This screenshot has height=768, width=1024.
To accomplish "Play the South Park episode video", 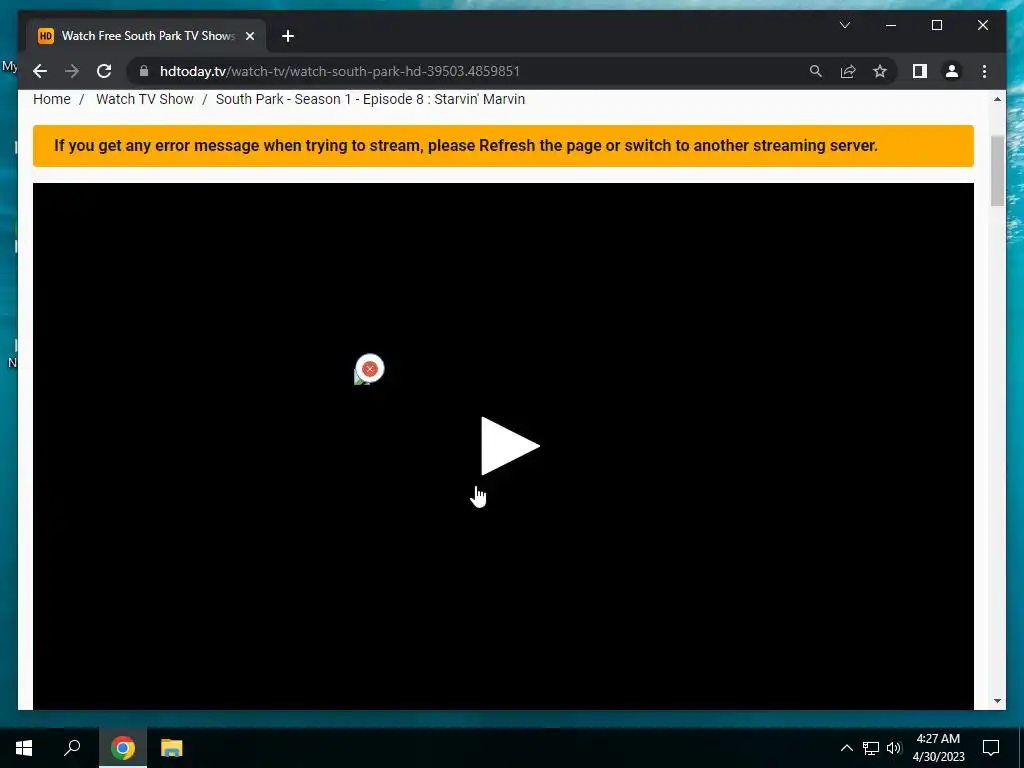I will pos(509,446).
